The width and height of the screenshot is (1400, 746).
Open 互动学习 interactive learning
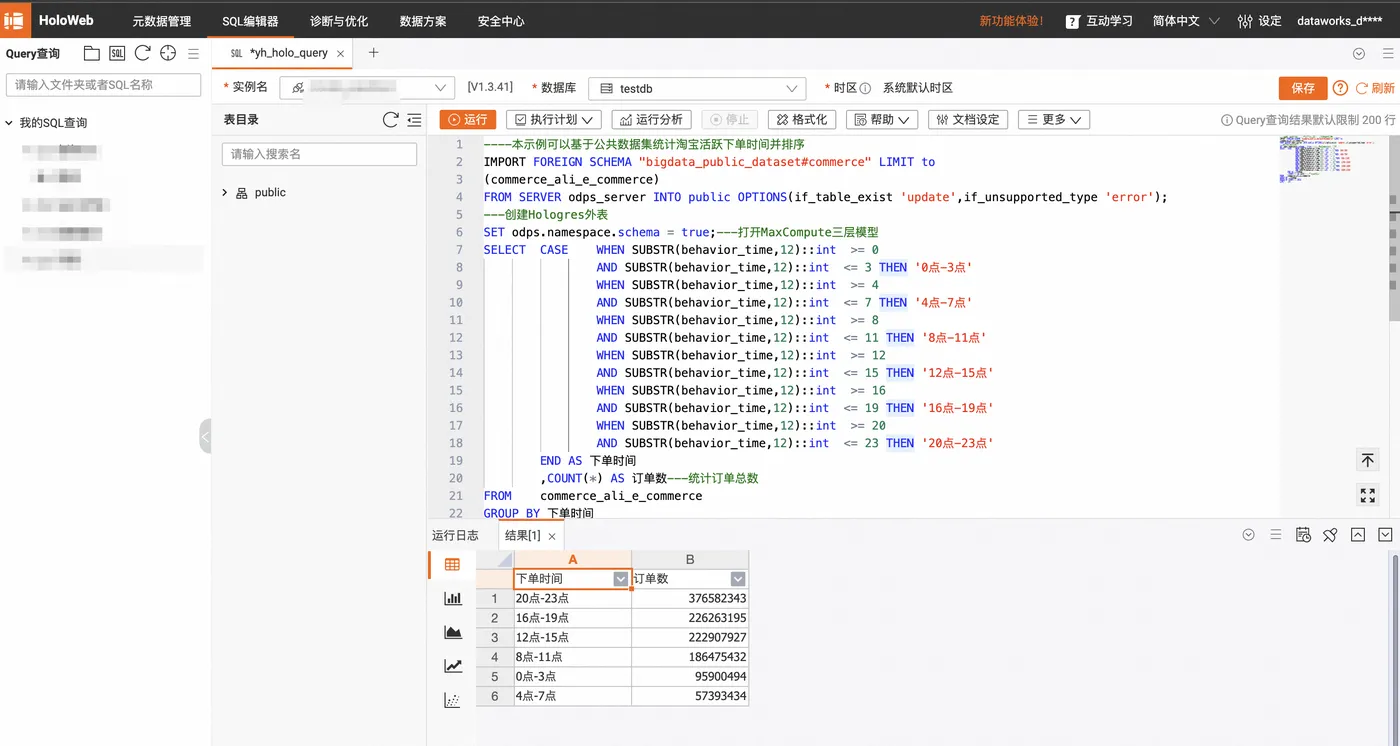coord(1099,21)
